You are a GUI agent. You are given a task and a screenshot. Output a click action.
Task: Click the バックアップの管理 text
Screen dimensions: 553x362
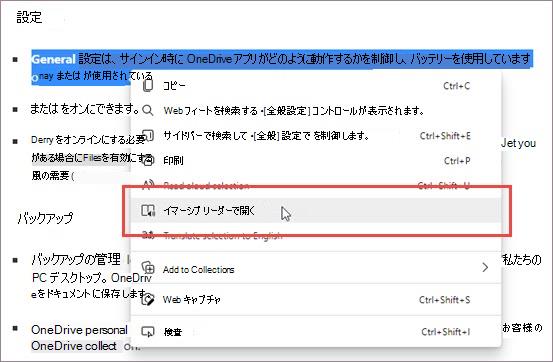[x=76, y=260]
